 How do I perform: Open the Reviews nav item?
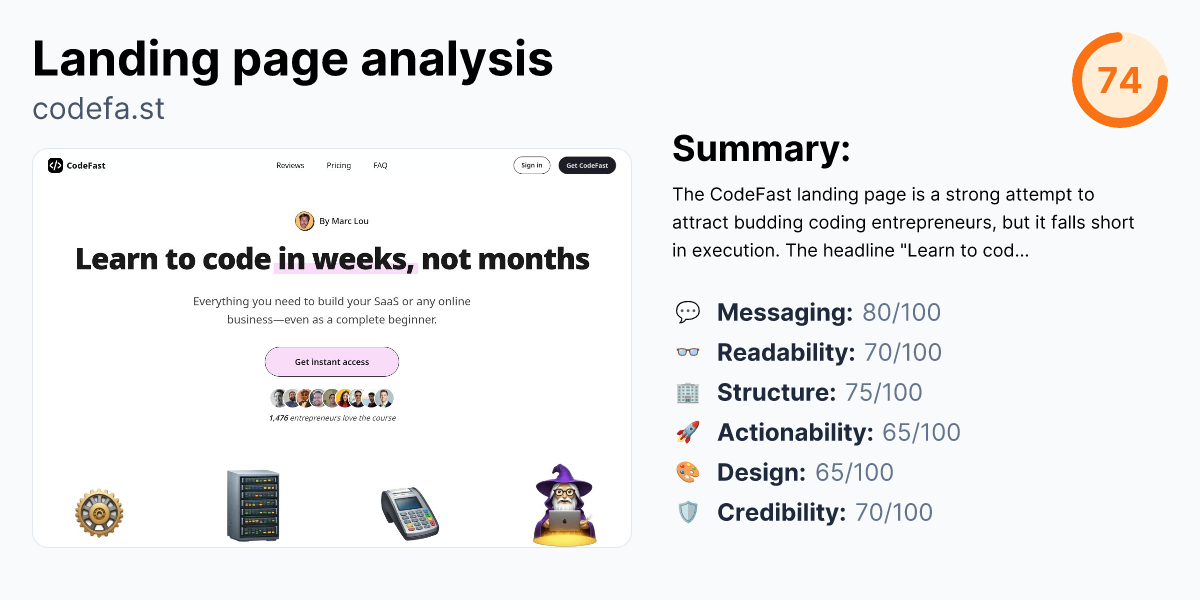(x=290, y=165)
